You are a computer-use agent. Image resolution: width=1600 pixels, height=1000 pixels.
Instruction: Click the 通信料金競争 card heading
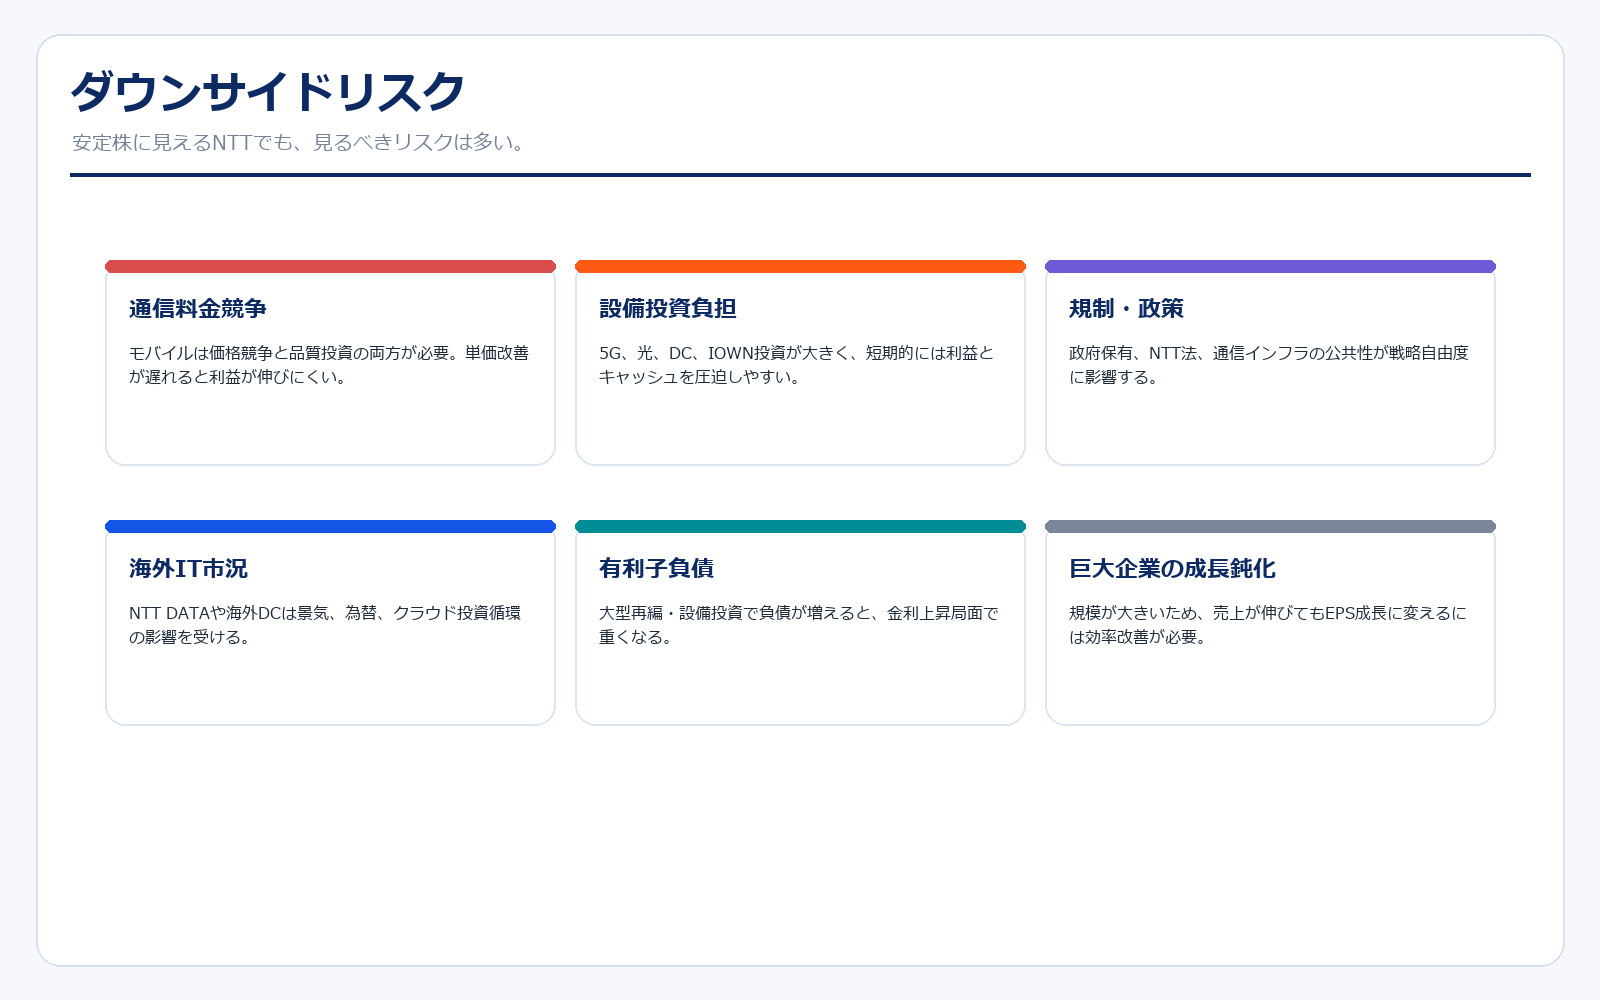tap(198, 308)
